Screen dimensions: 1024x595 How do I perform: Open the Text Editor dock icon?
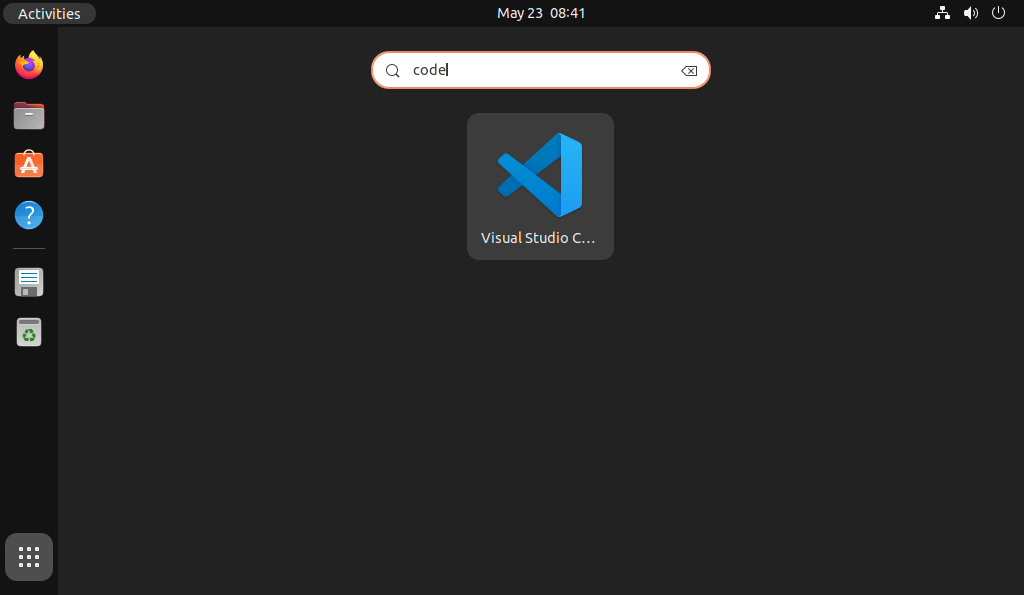(28, 282)
